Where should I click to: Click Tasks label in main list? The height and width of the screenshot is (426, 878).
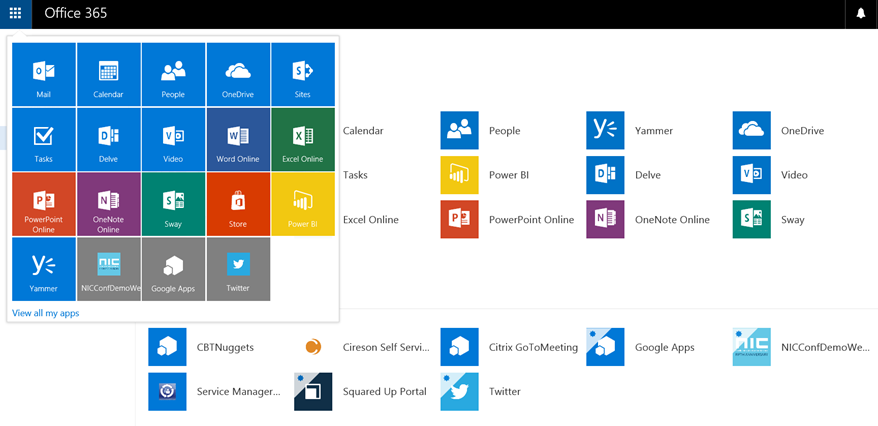point(355,175)
